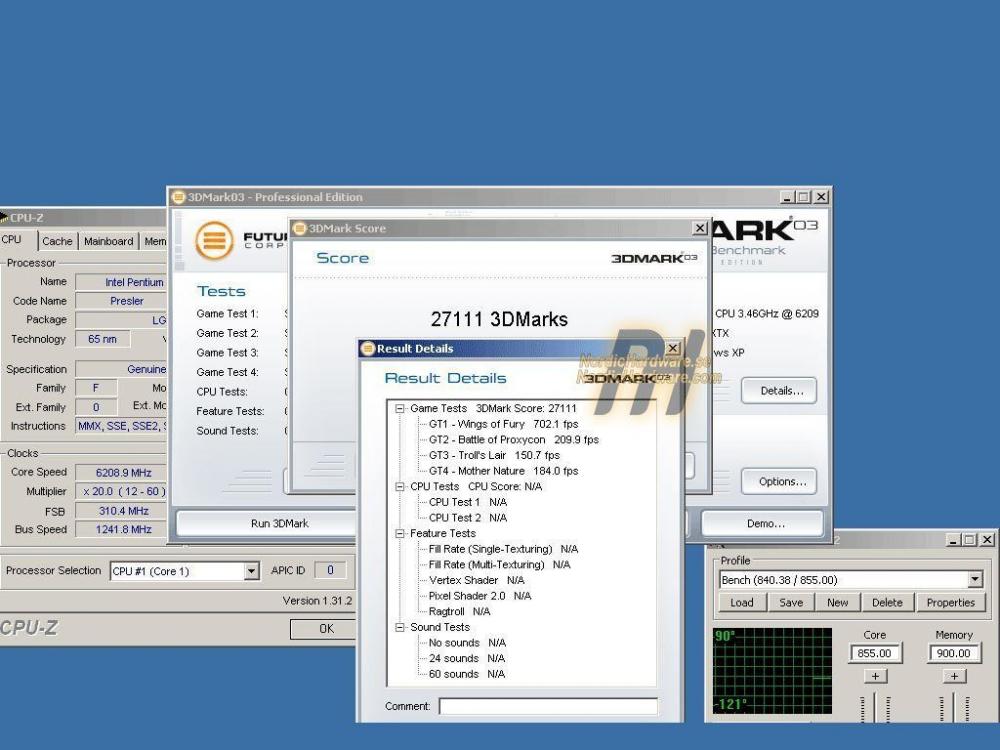Switch to the Mainboard tab in CPU-Z
Image resolution: width=1000 pixels, height=750 pixels.
tap(108, 241)
